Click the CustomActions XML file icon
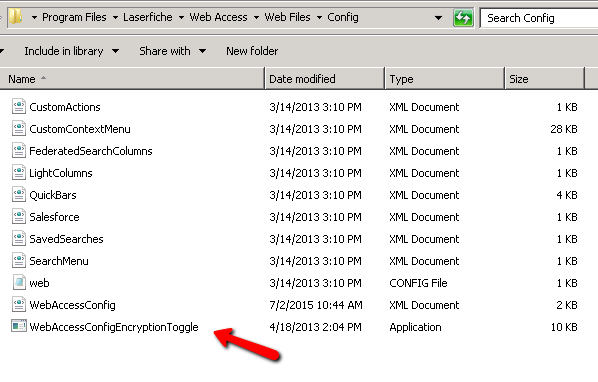Image resolution: width=598 pixels, height=382 pixels. [x=19, y=106]
